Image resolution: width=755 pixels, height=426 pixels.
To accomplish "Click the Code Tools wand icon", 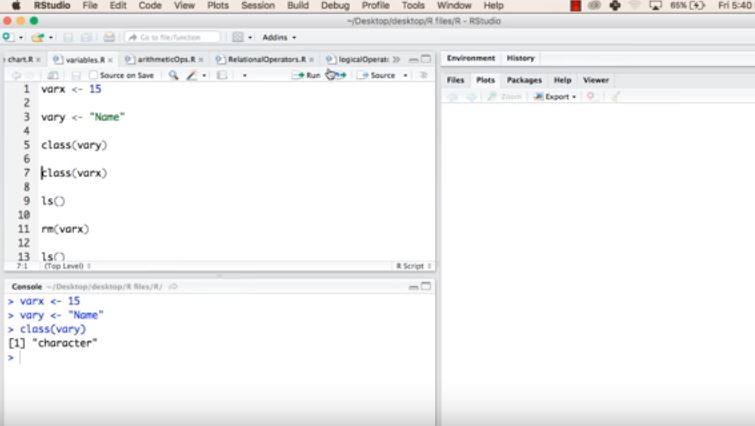I will coord(192,75).
